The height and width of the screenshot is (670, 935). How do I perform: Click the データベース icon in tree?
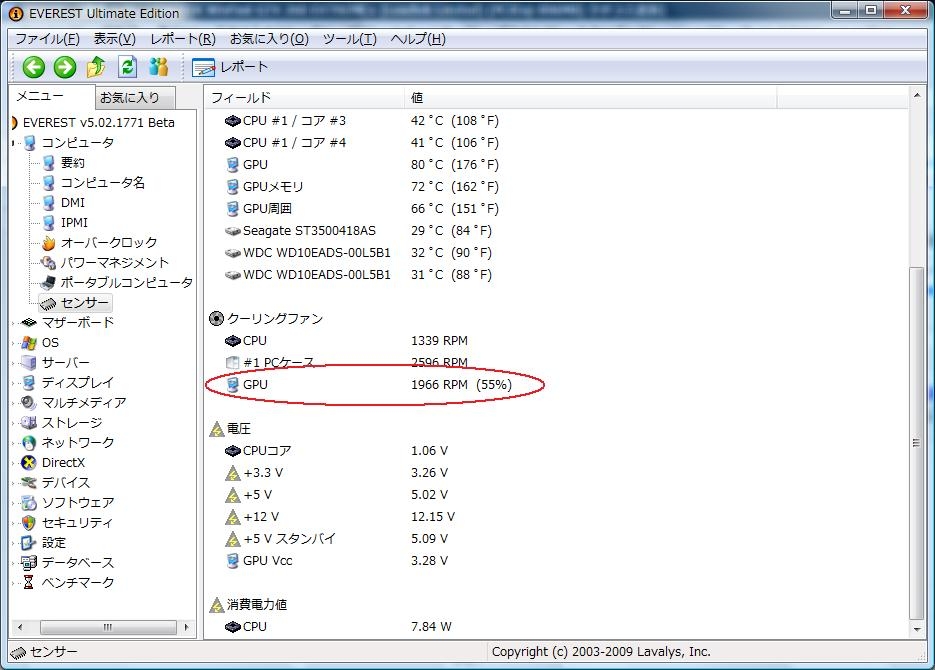29,563
